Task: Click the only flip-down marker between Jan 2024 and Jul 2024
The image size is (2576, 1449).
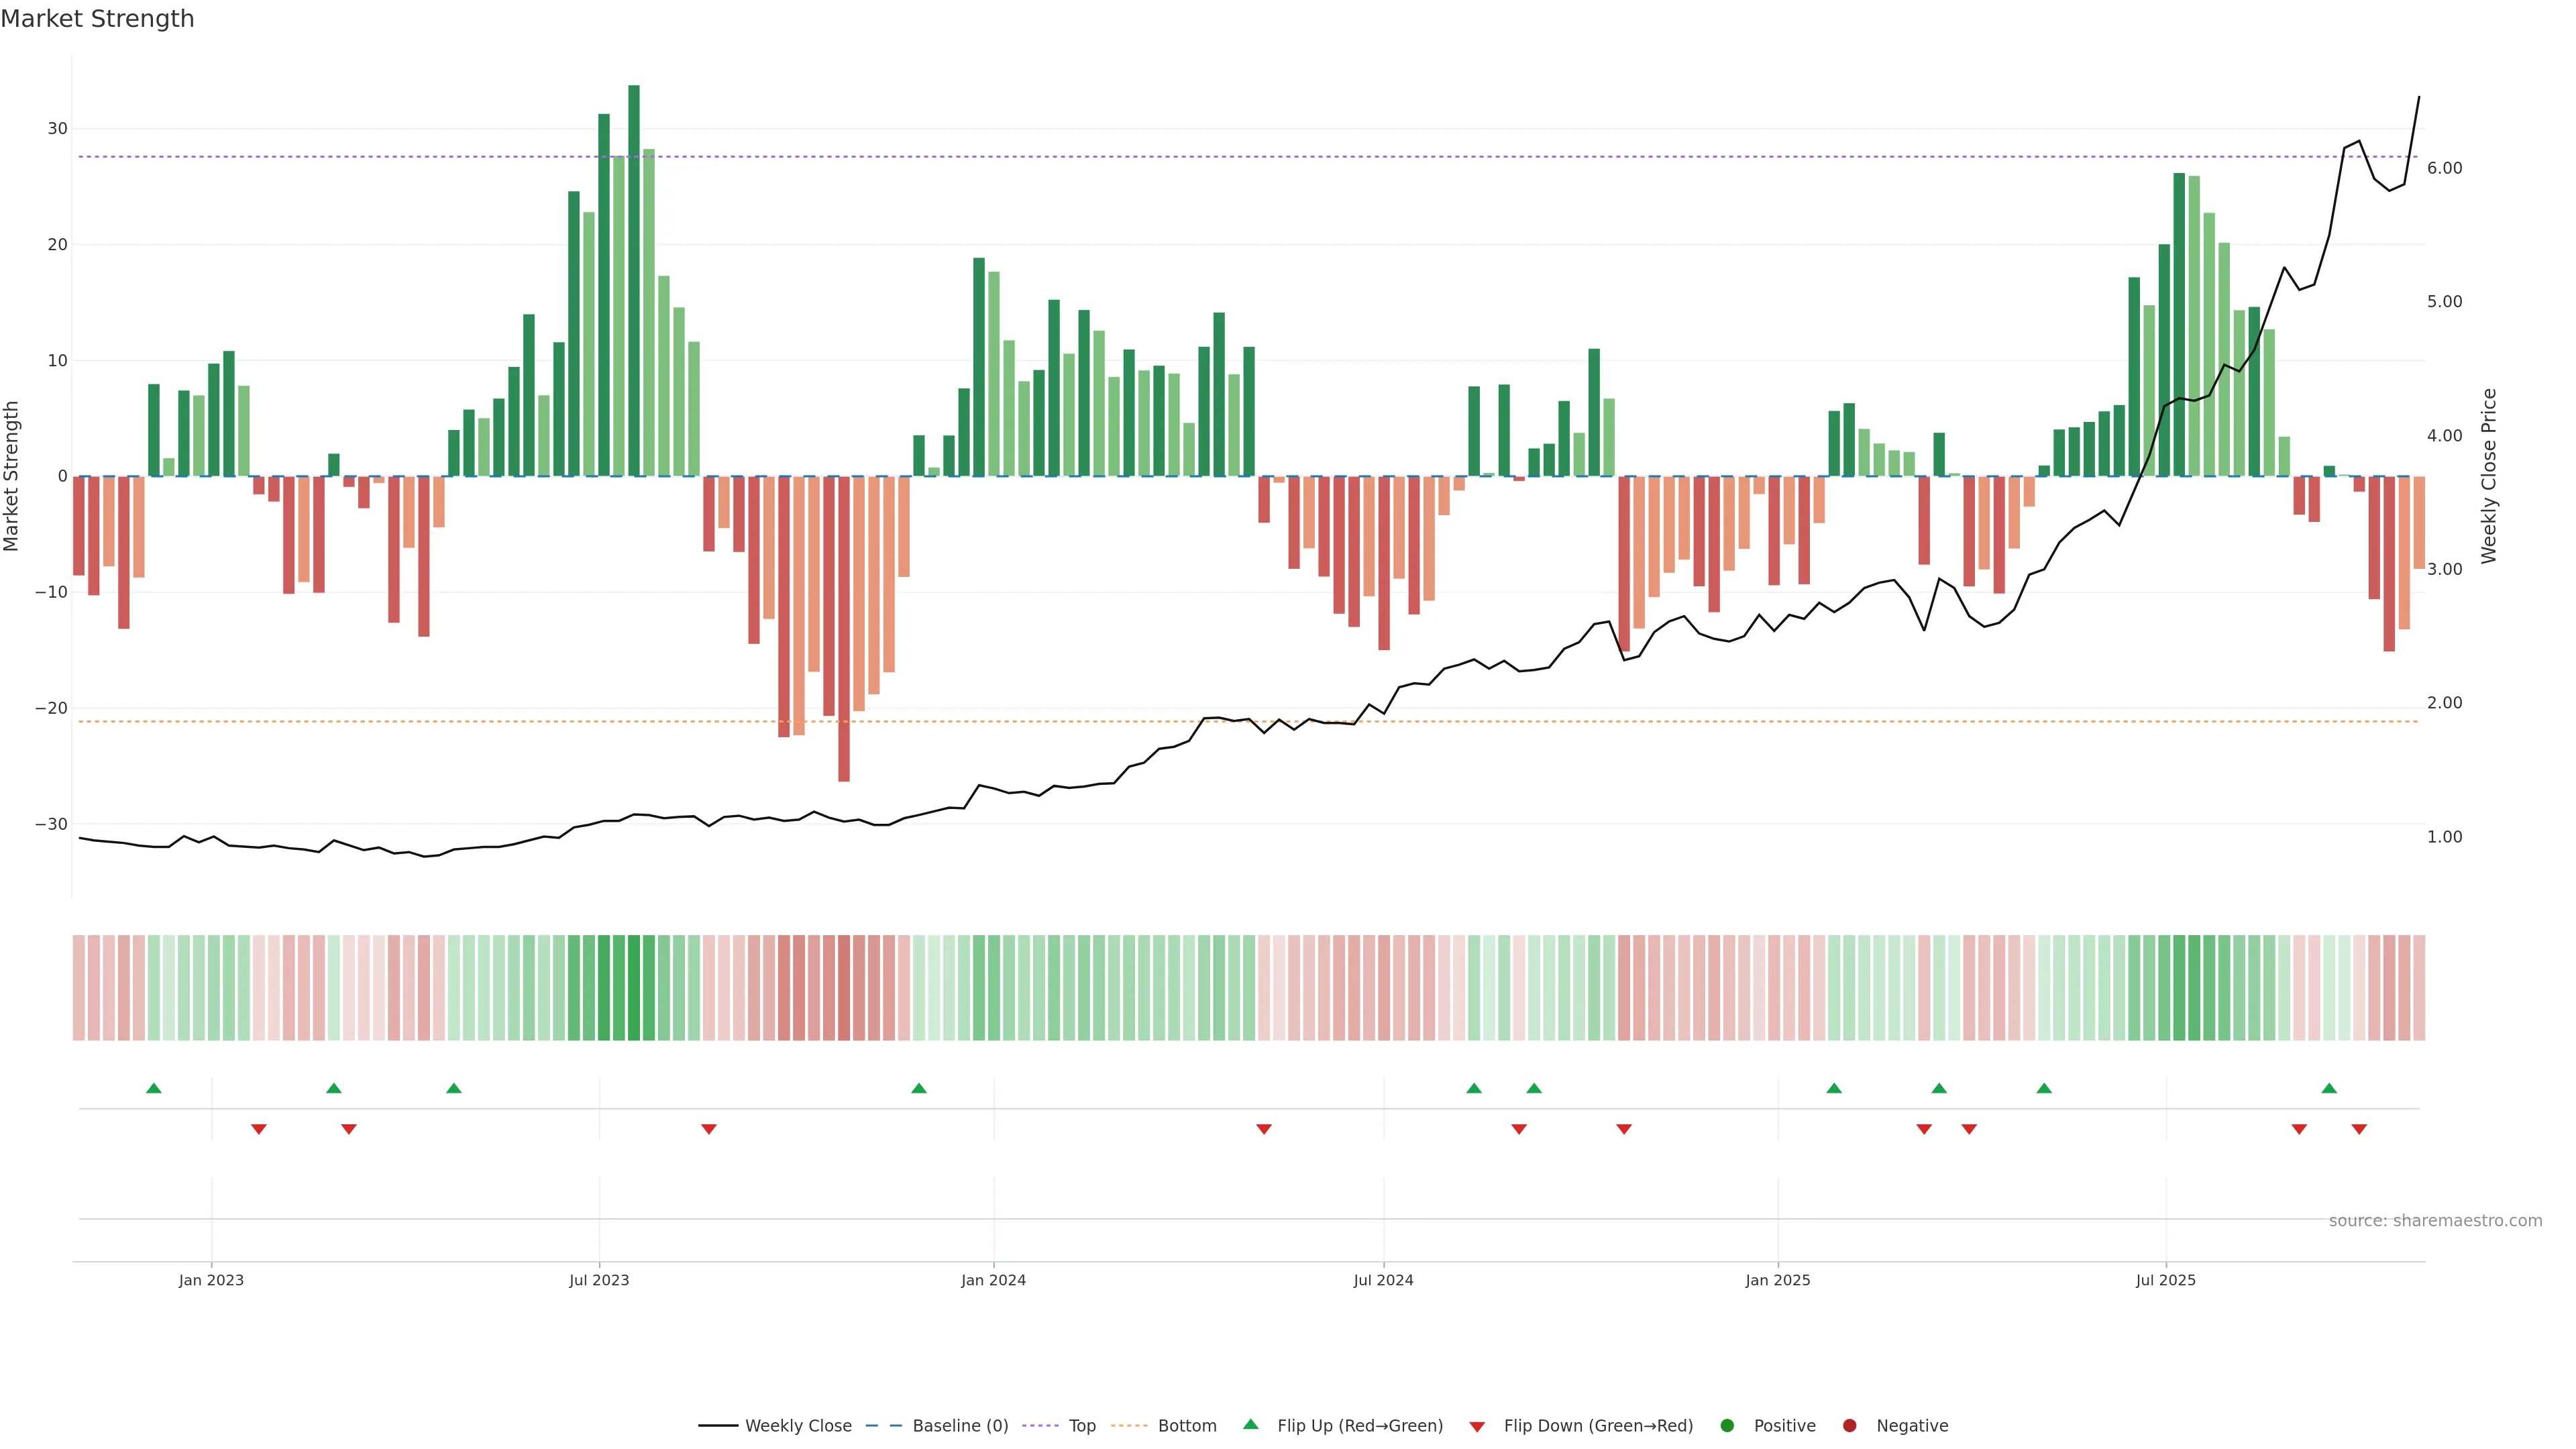Action: pos(1264,1129)
